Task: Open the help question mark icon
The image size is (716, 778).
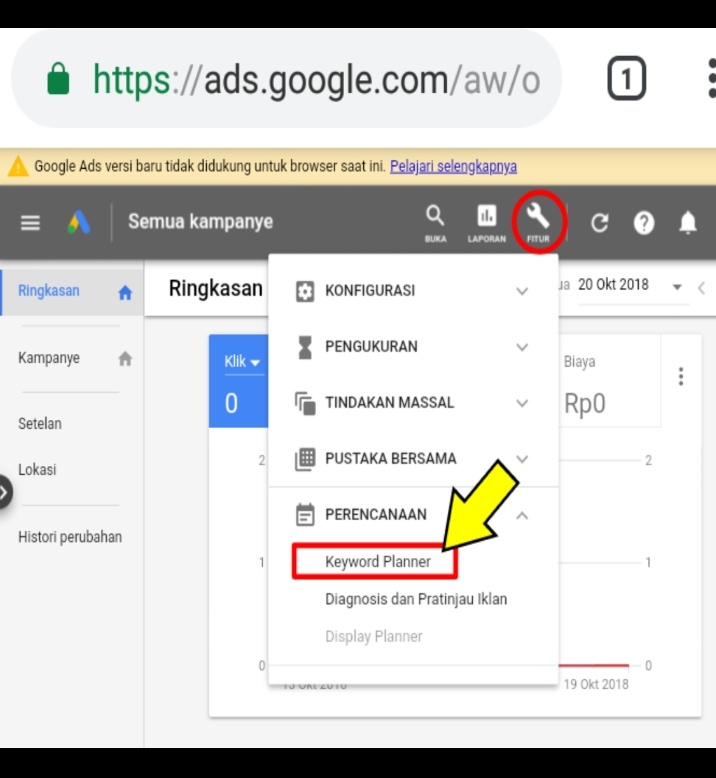Action: (x=644, y=223)
